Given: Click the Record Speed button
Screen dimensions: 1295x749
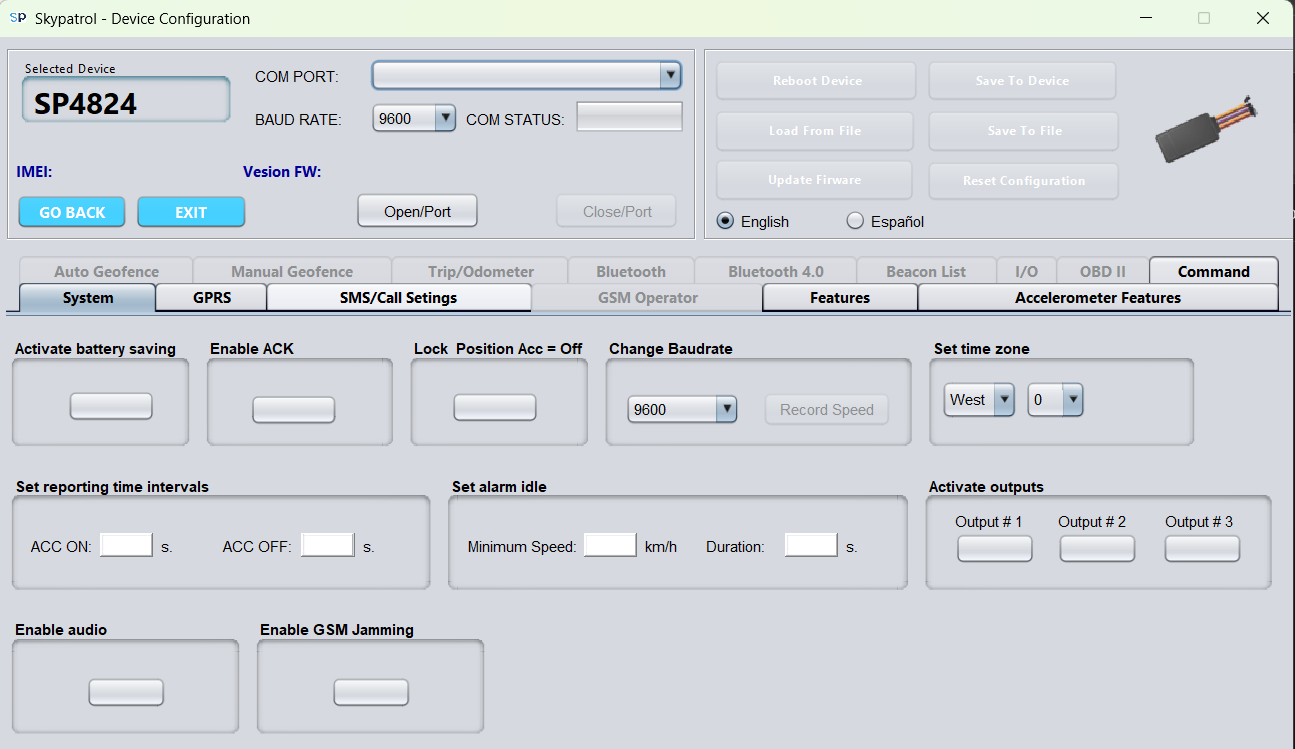Looking at the screenshot, I should point(827,410).
